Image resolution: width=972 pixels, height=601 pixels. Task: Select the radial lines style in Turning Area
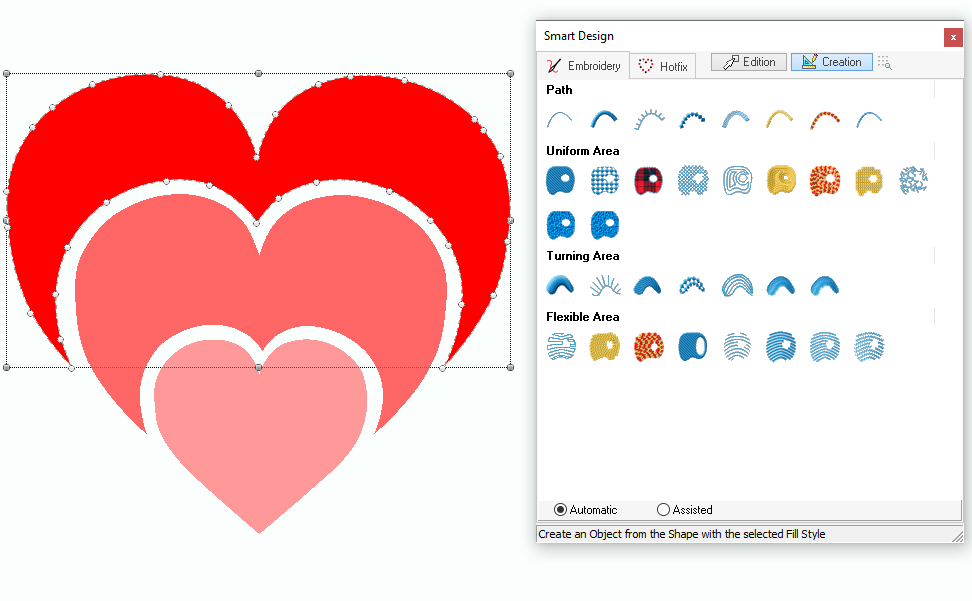[604, 286]
